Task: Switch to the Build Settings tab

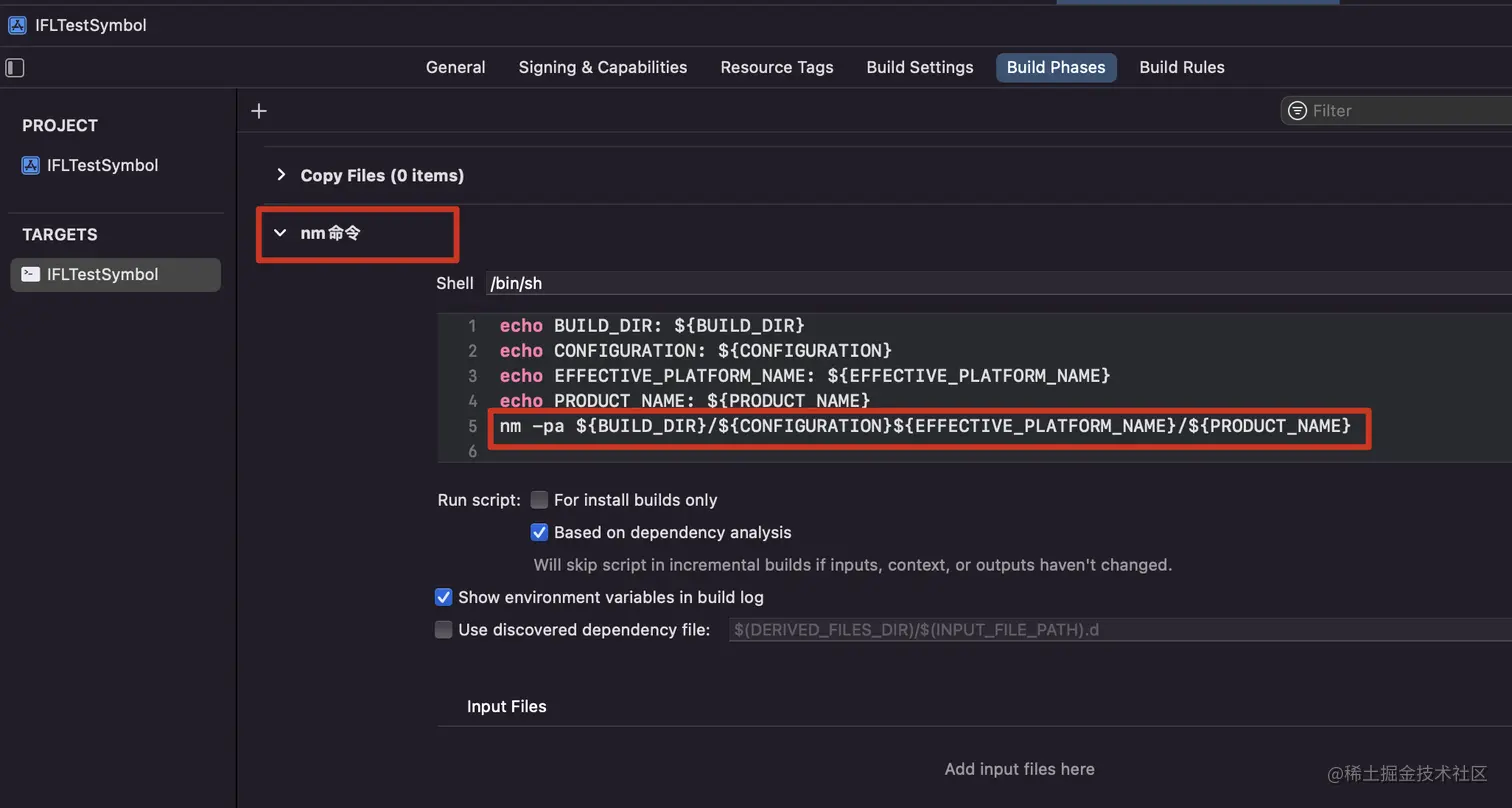Action: (920, 67)
